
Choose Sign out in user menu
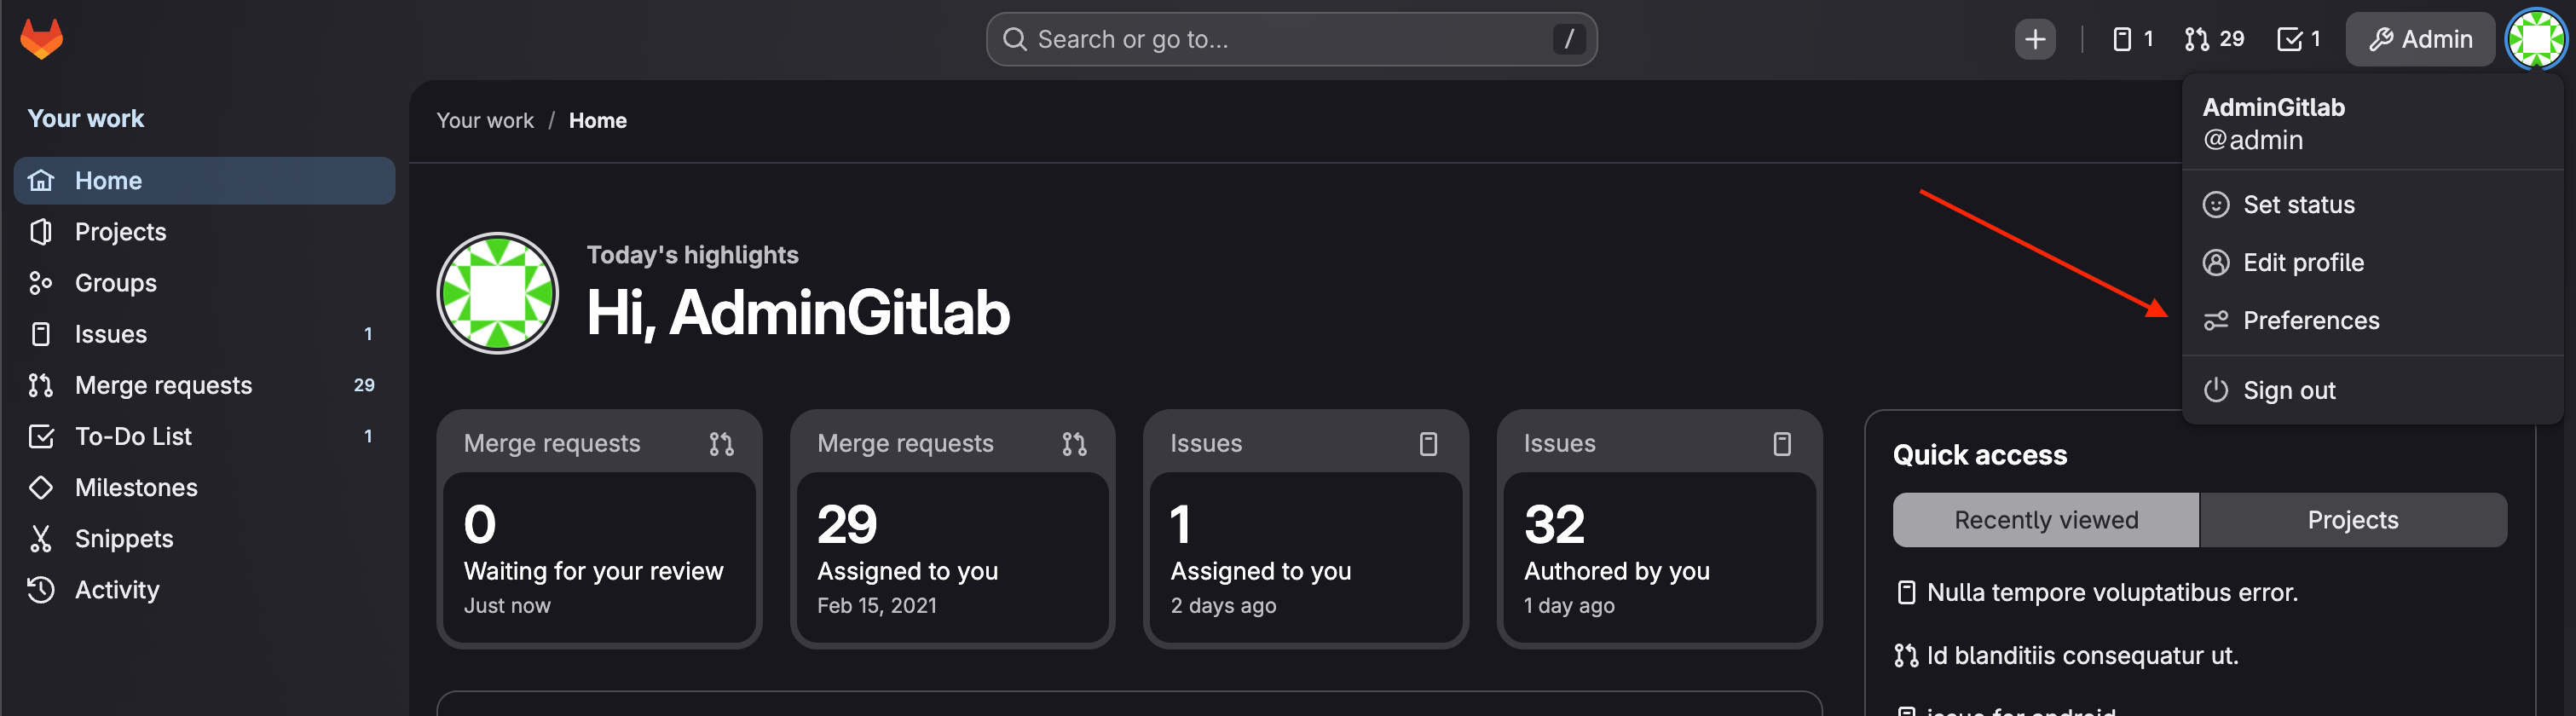[x=2372, y=390]
